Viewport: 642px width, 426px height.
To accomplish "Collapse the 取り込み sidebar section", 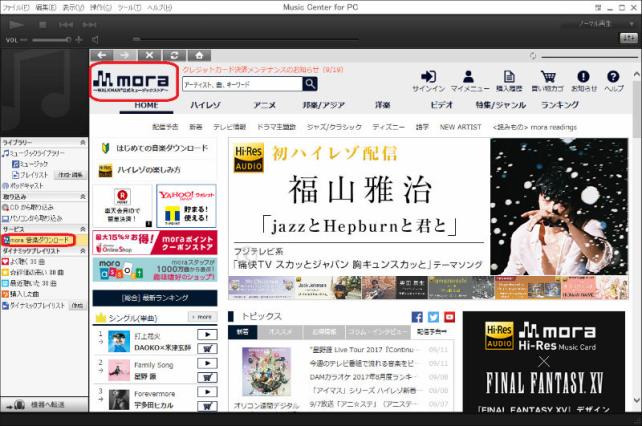I will tap(83, 197).
